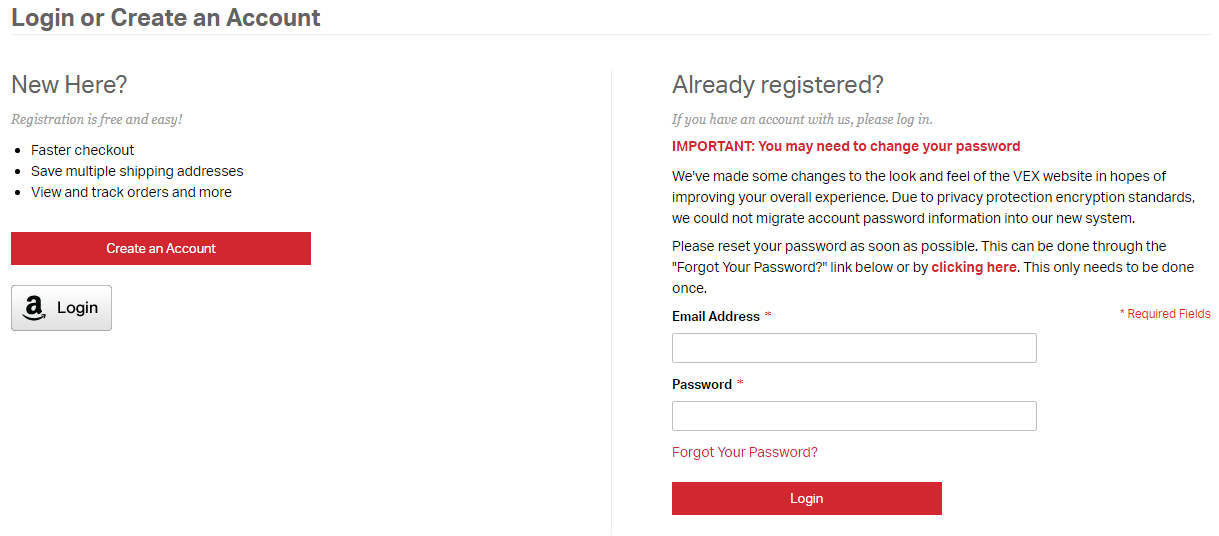Click the Amazon logo icon

coord(35,308)
